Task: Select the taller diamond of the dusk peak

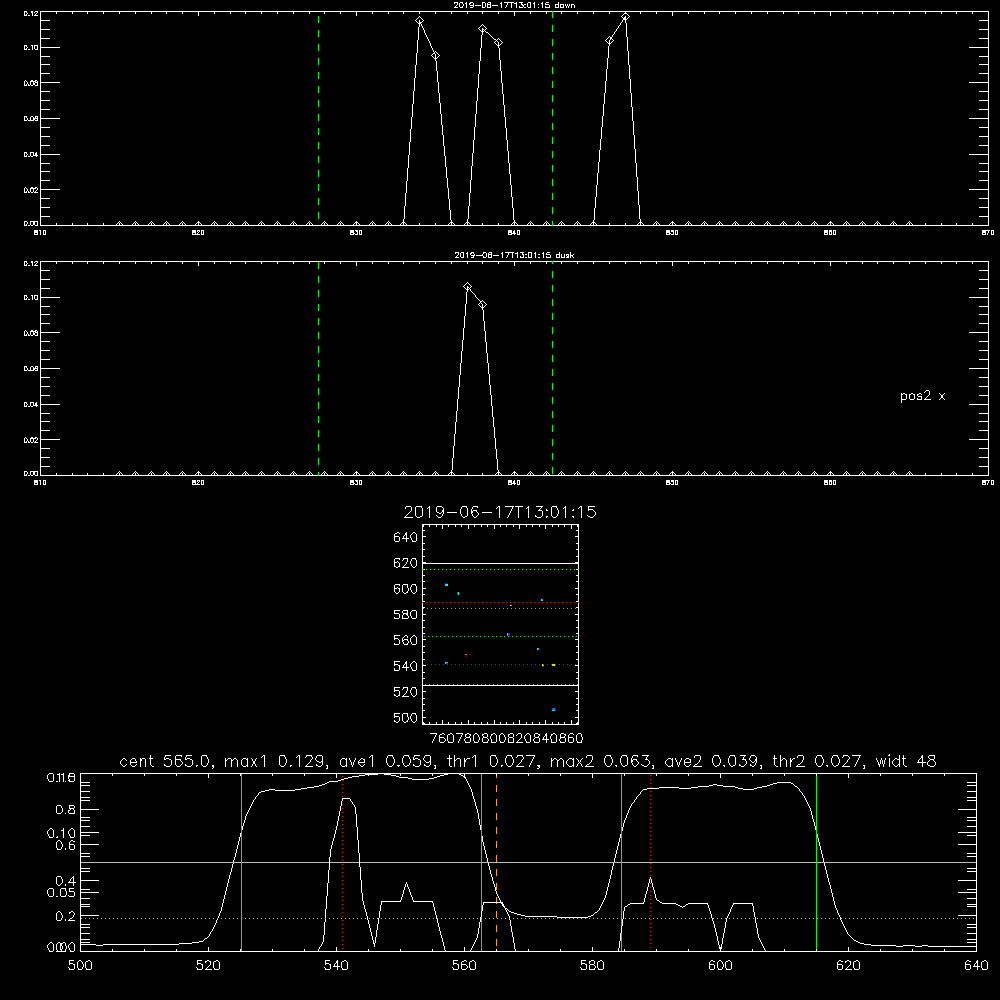Action: point(467,287)
